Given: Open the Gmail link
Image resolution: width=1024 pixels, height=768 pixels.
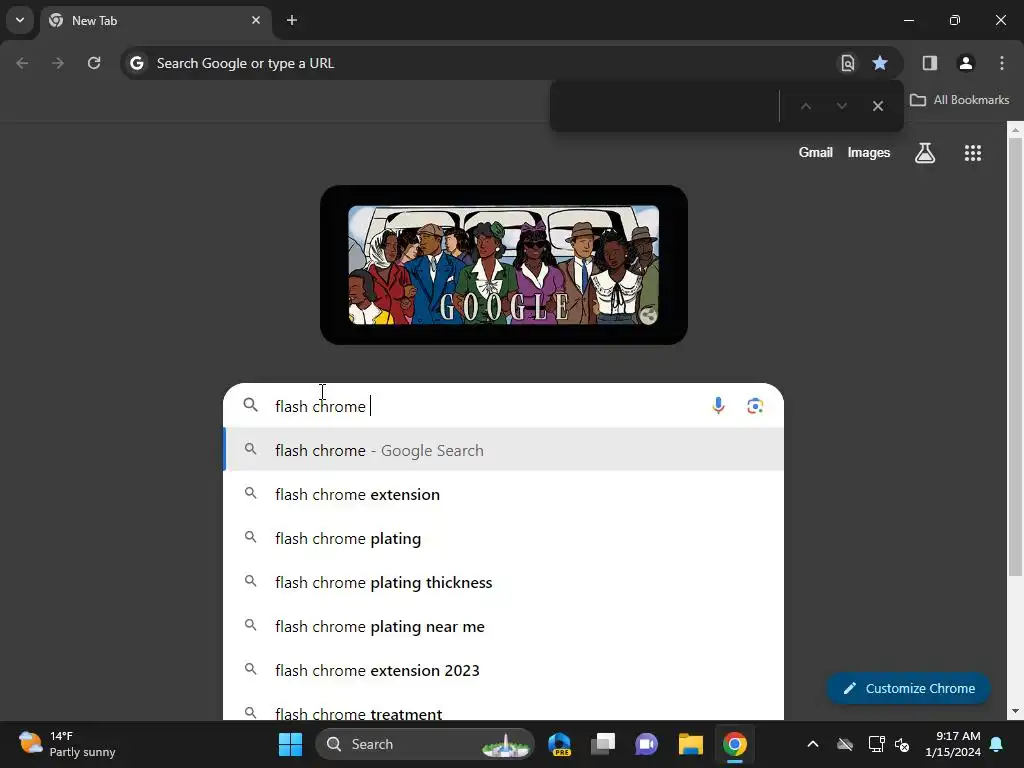Looking at the screenshot, I should (815, 152).
